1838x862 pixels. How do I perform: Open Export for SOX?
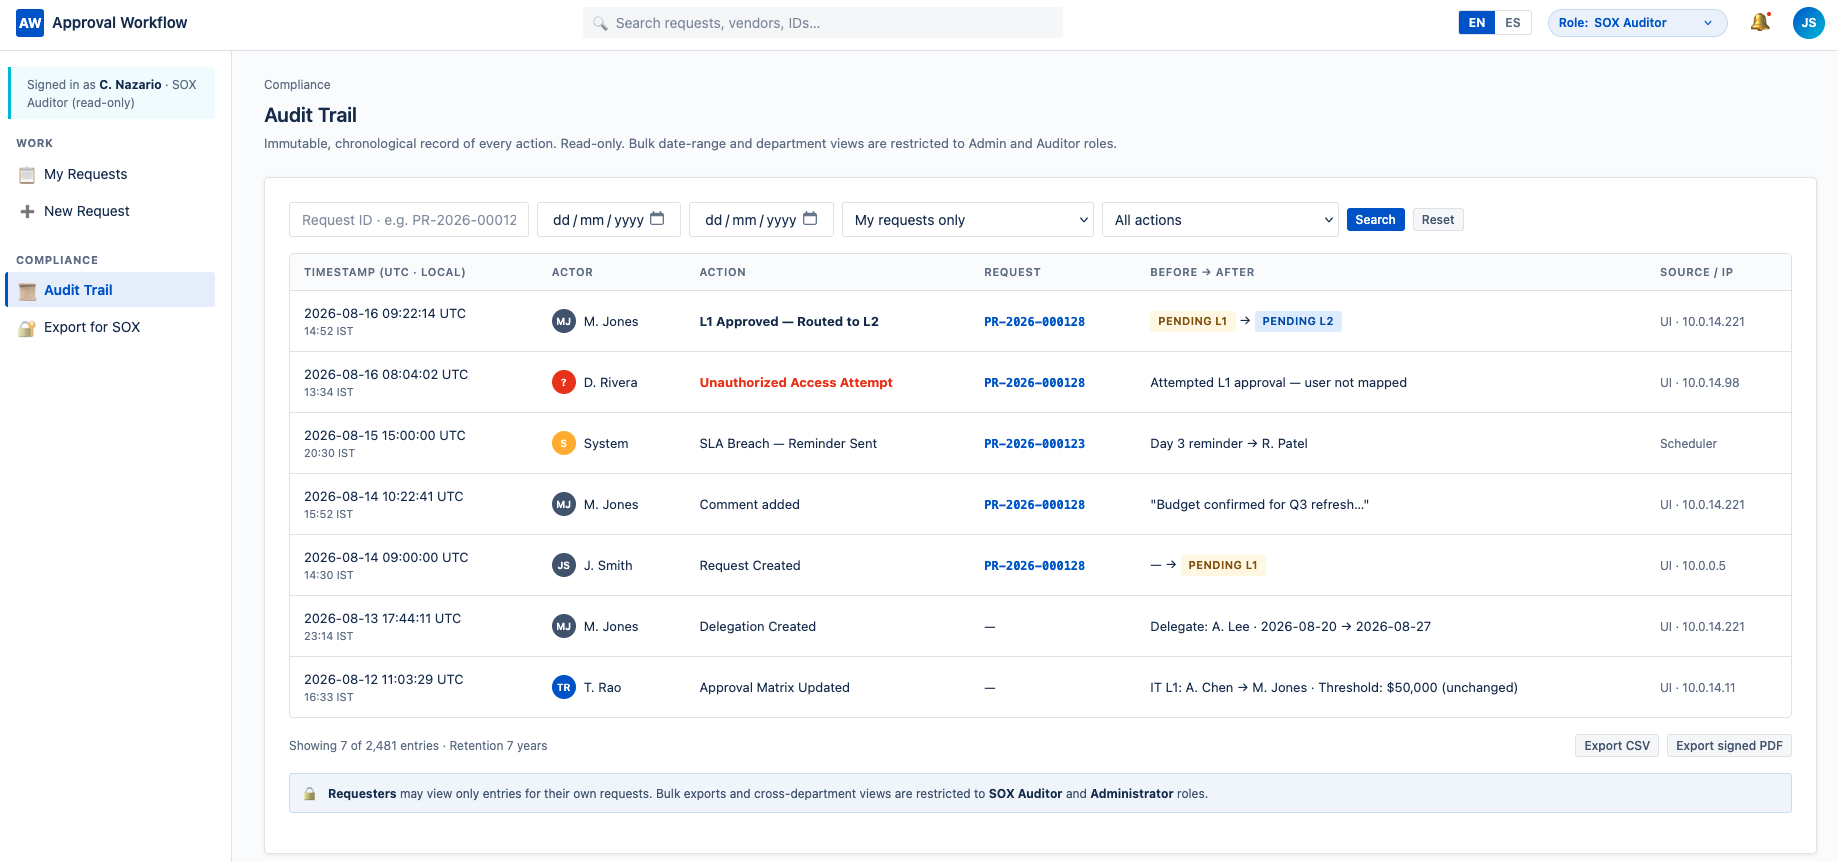click(x=110, y=328)
